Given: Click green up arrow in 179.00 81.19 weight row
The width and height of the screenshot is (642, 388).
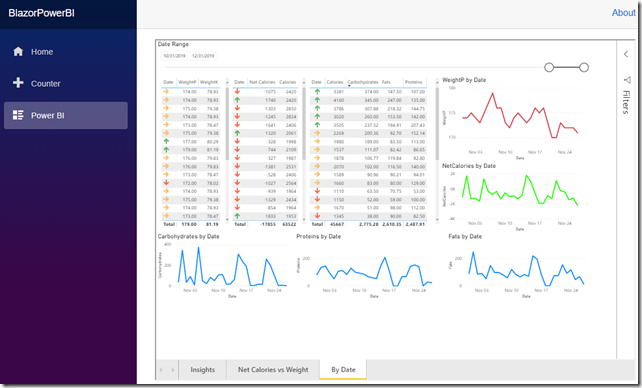Looking at the screenshot, I should pos(166,150).
